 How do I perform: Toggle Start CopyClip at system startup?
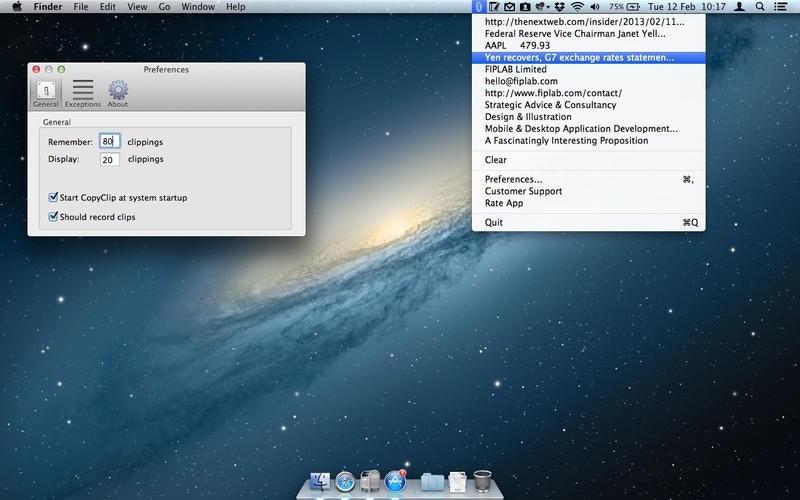pyautogui.click(x=53, y=197)
